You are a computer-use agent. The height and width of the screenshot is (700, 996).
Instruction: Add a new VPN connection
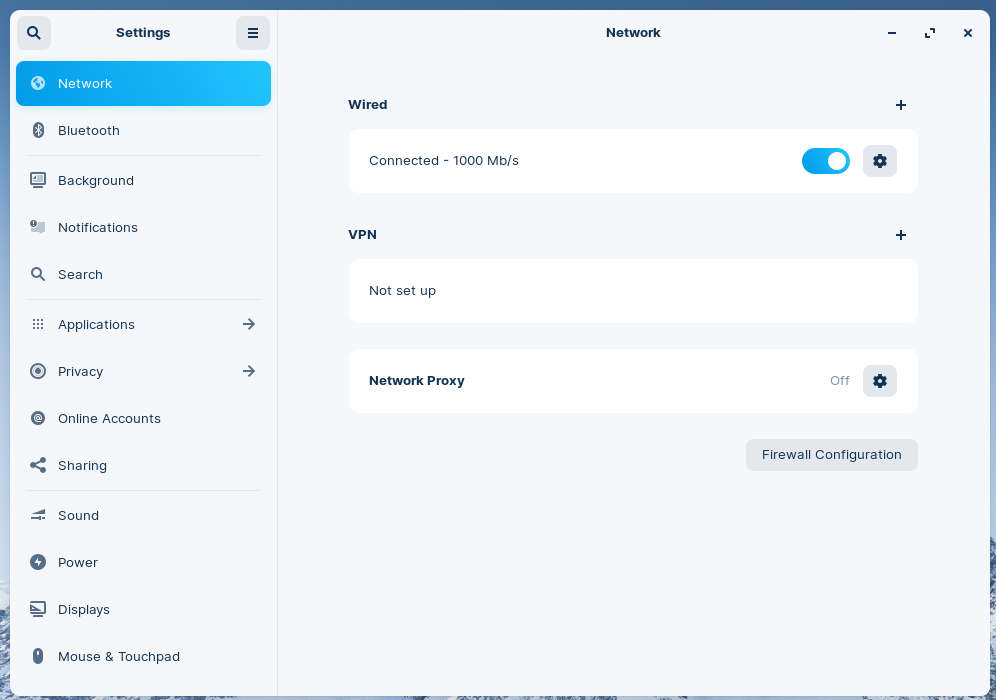tap(901, 235)
